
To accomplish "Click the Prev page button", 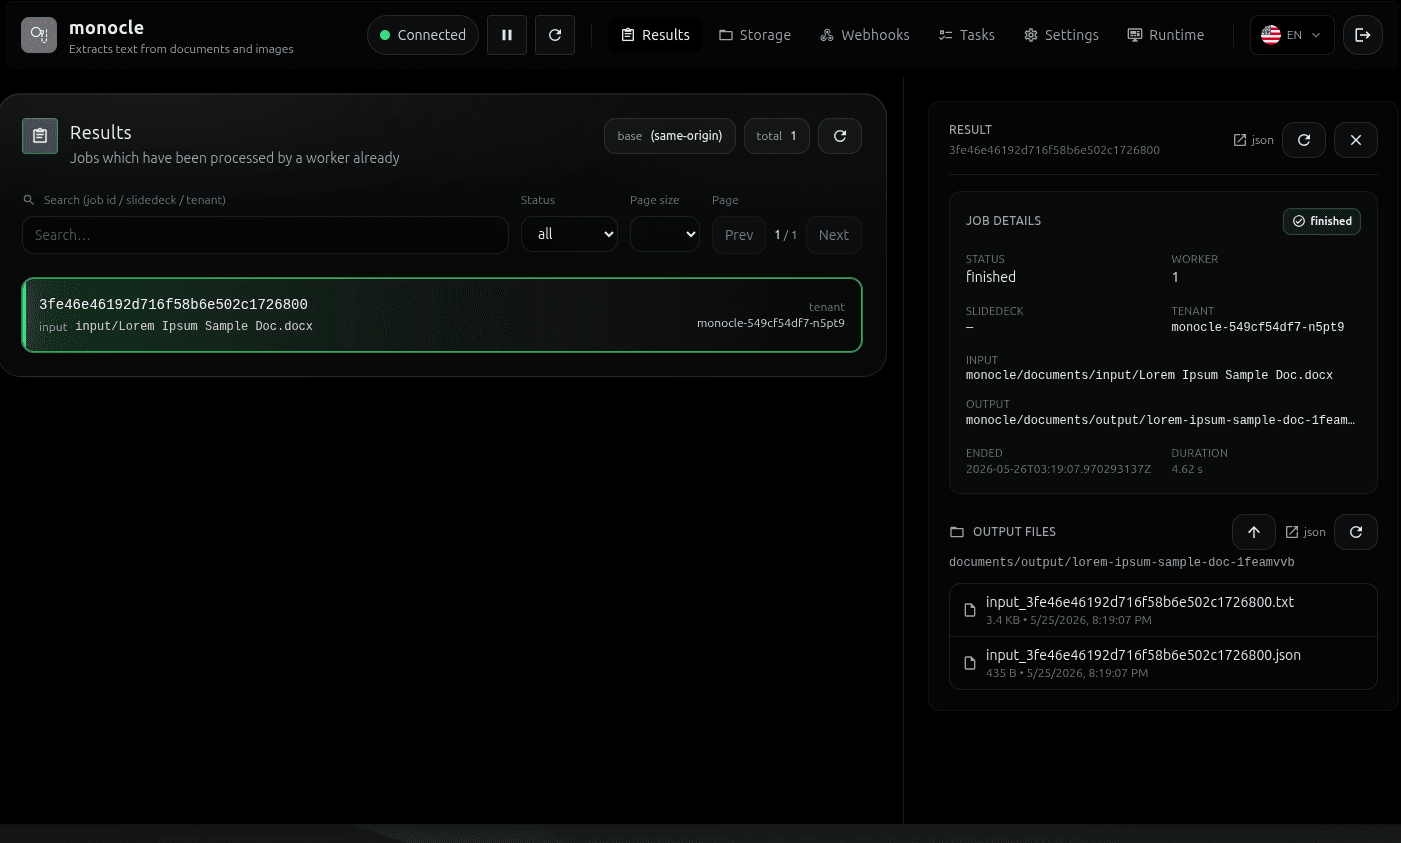I will tap(739, 235).
